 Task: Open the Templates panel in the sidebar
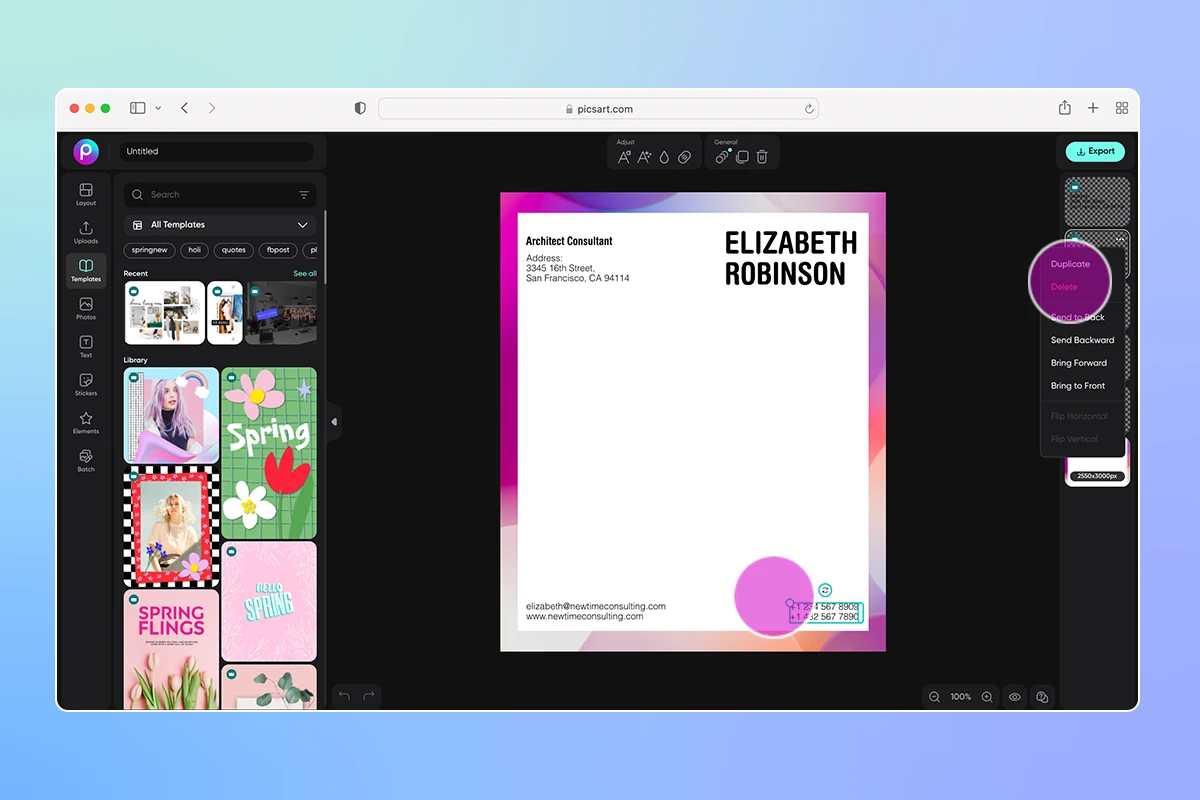pyautogui.click(x=86, y=268)
